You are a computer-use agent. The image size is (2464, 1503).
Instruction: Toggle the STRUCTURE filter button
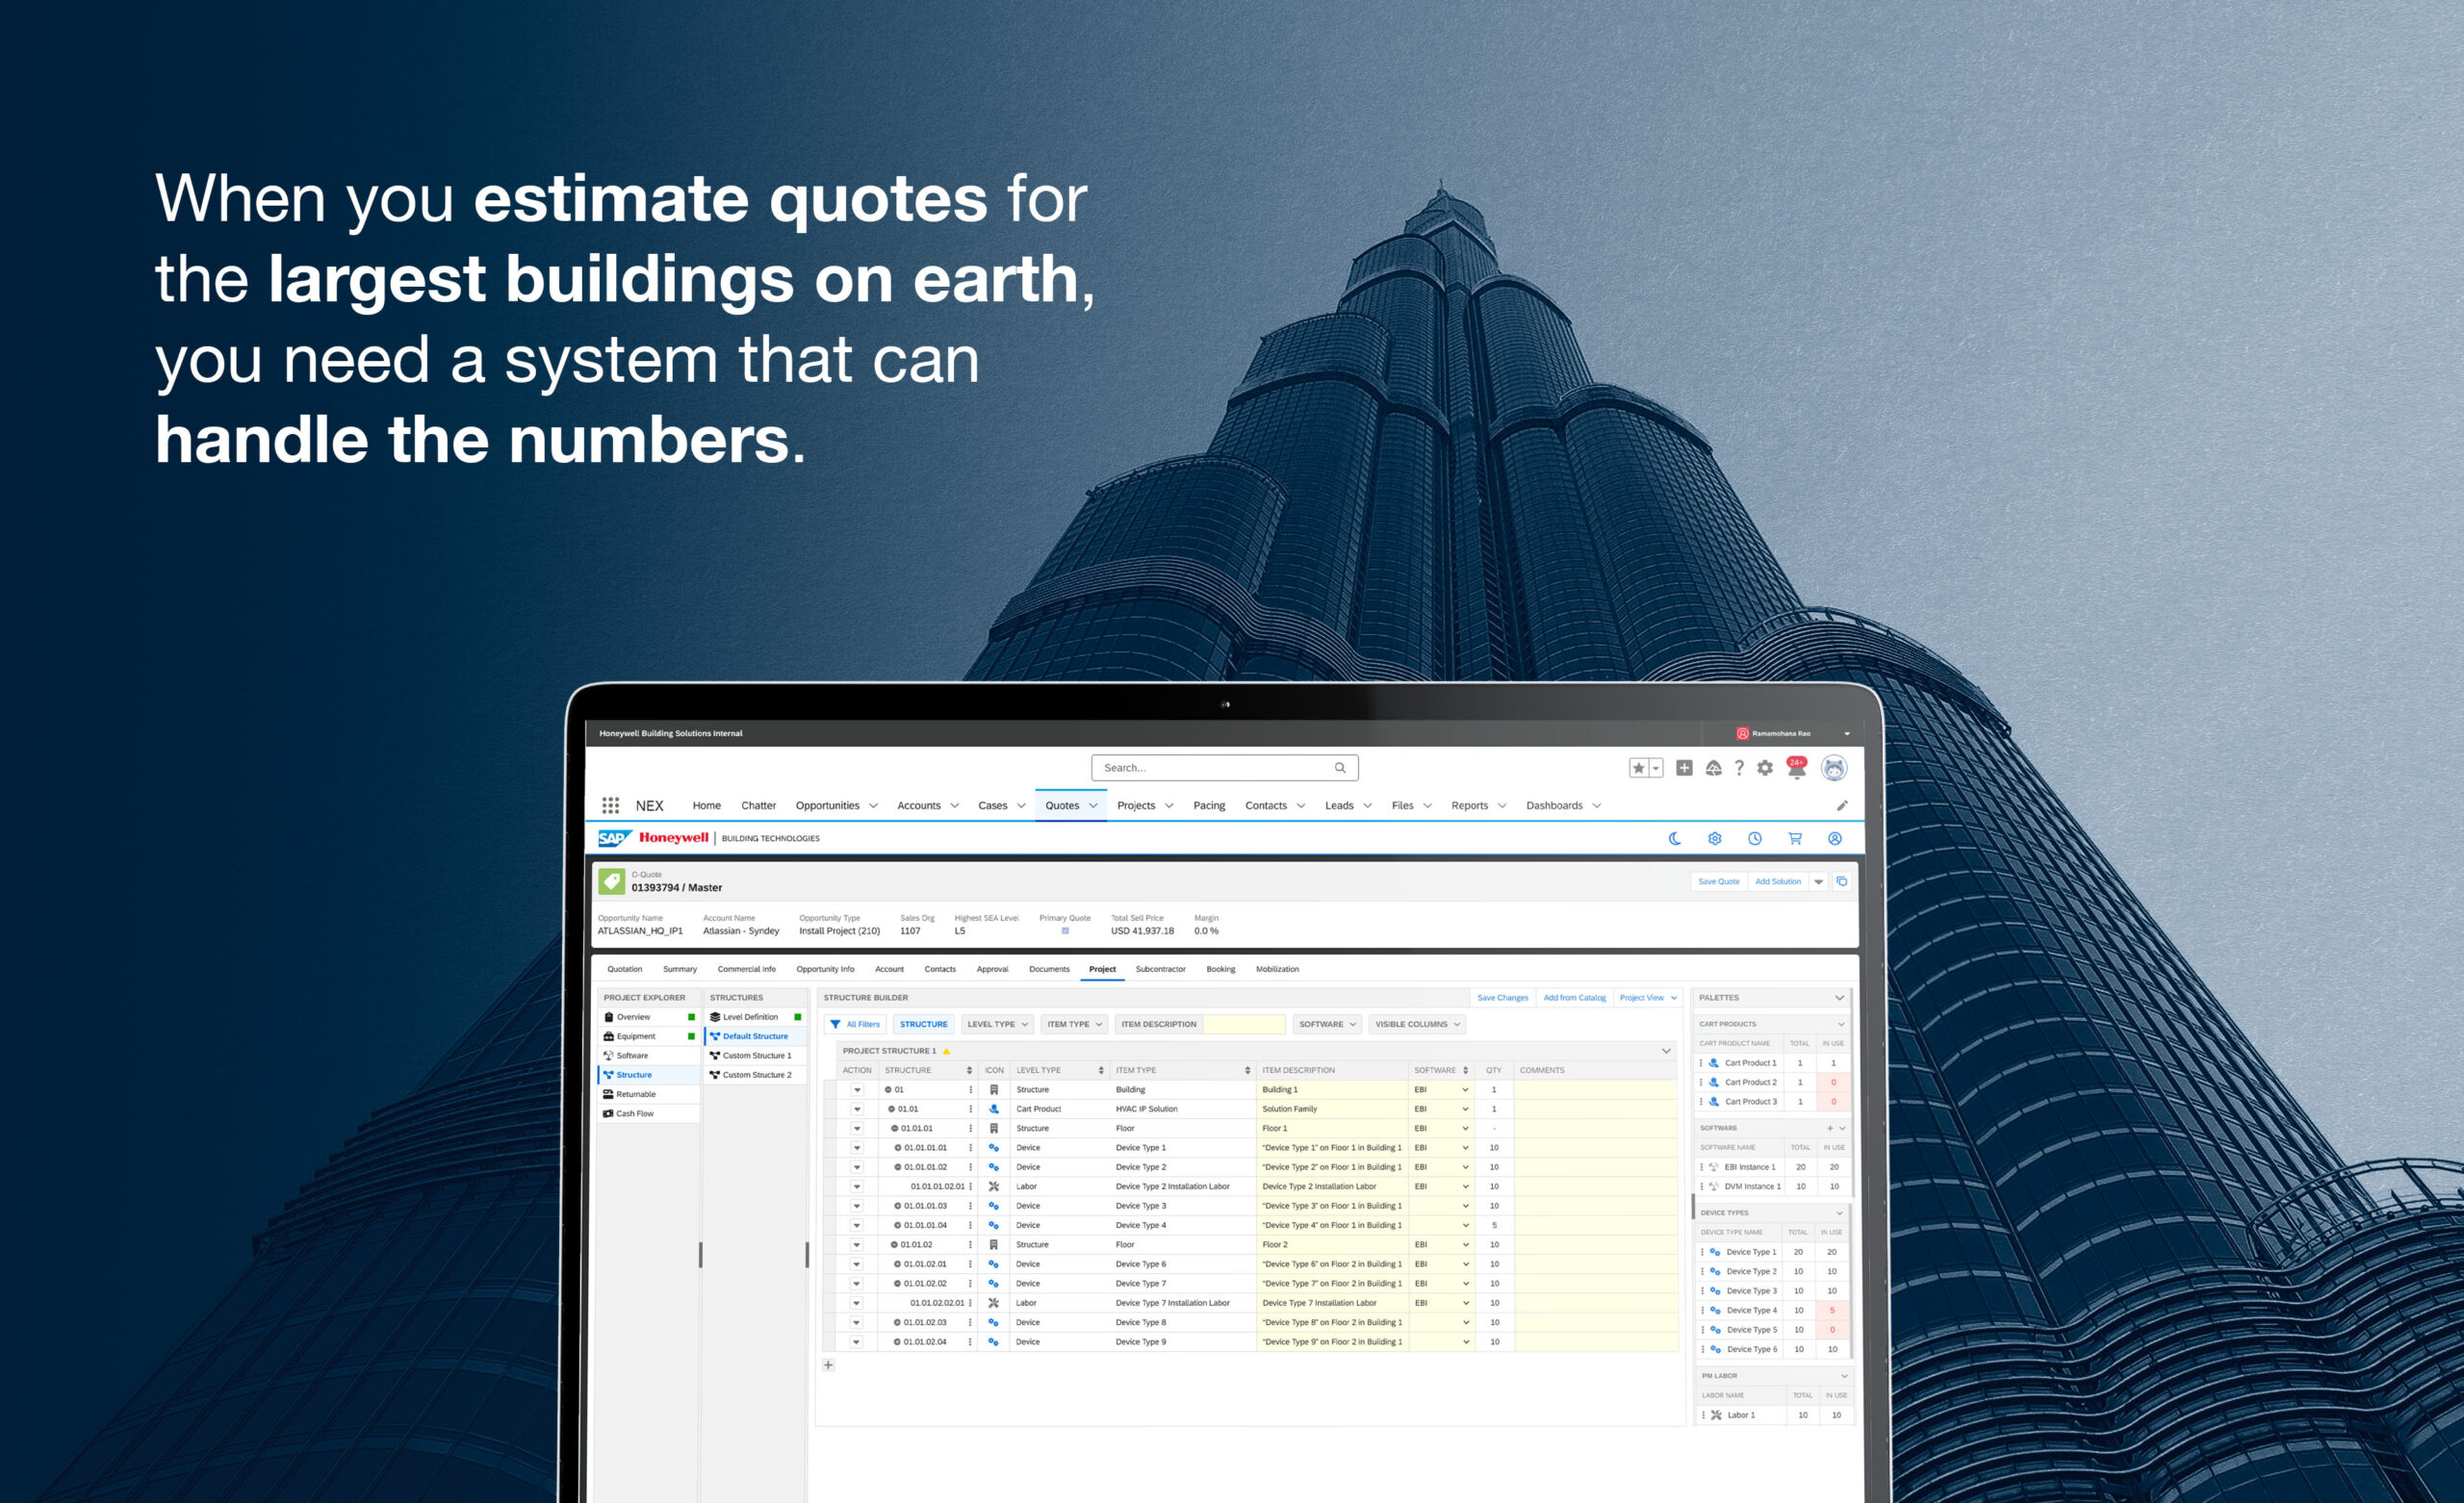(x=923, y=1024)
